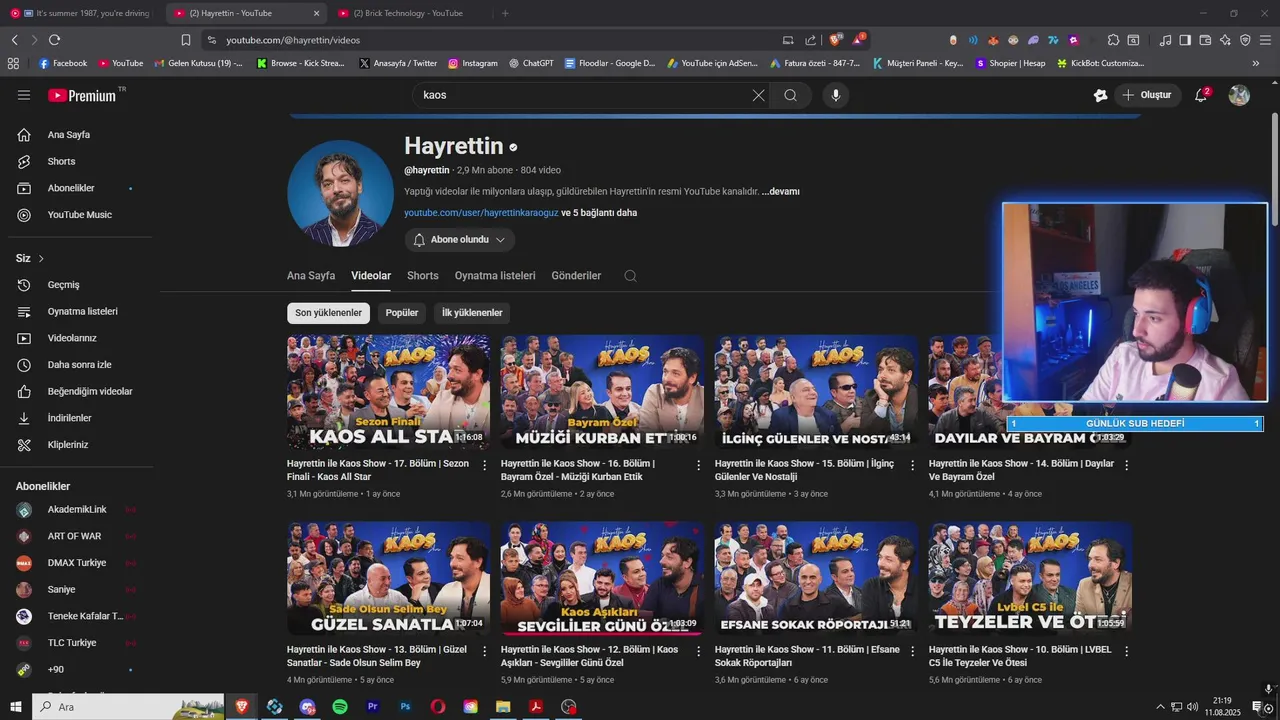Click the bookmark this page icon
Screen dimensions: 1280x720
185,40
